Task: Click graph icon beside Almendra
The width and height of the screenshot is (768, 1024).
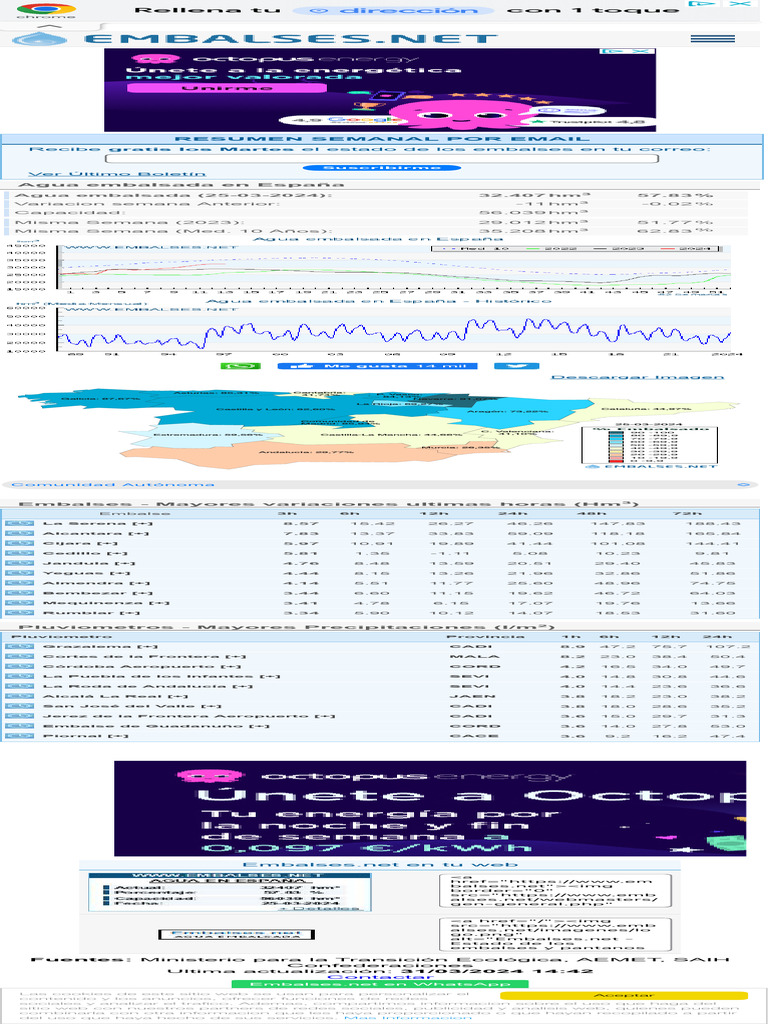Action: pos(19,583)
